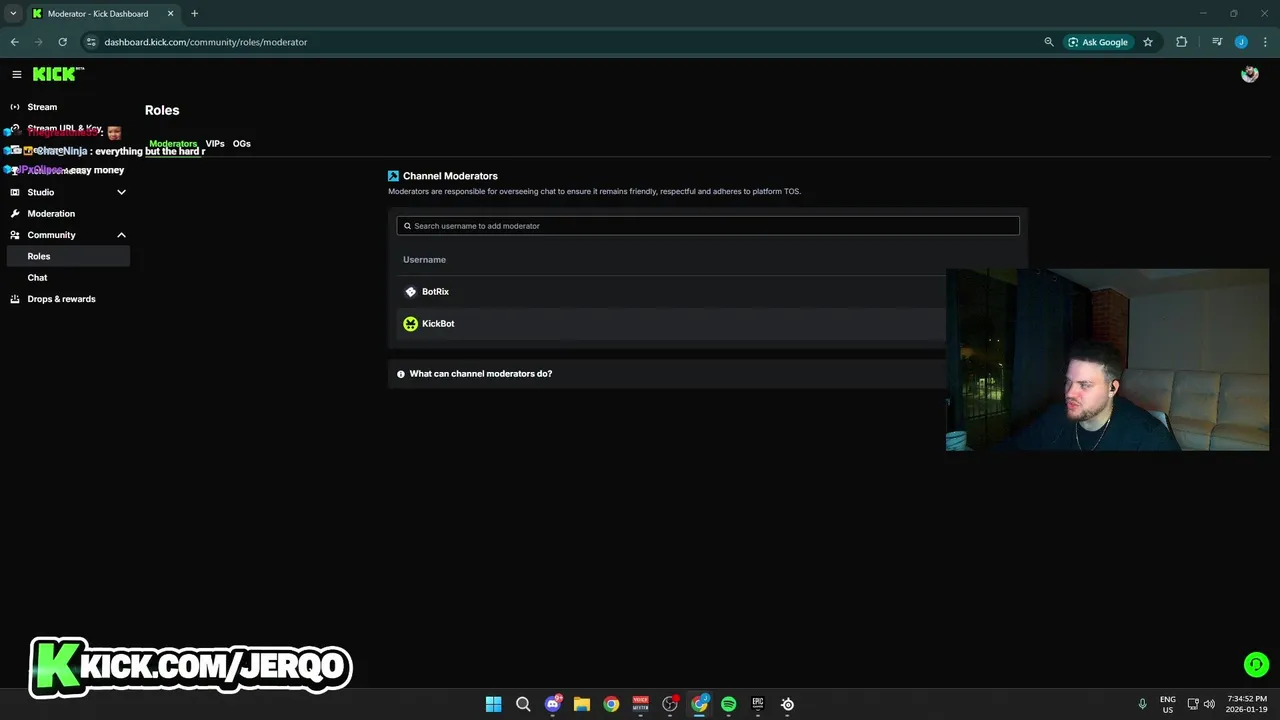
Task: Click the Drops & rewards icon
Action: pos(15,299)
